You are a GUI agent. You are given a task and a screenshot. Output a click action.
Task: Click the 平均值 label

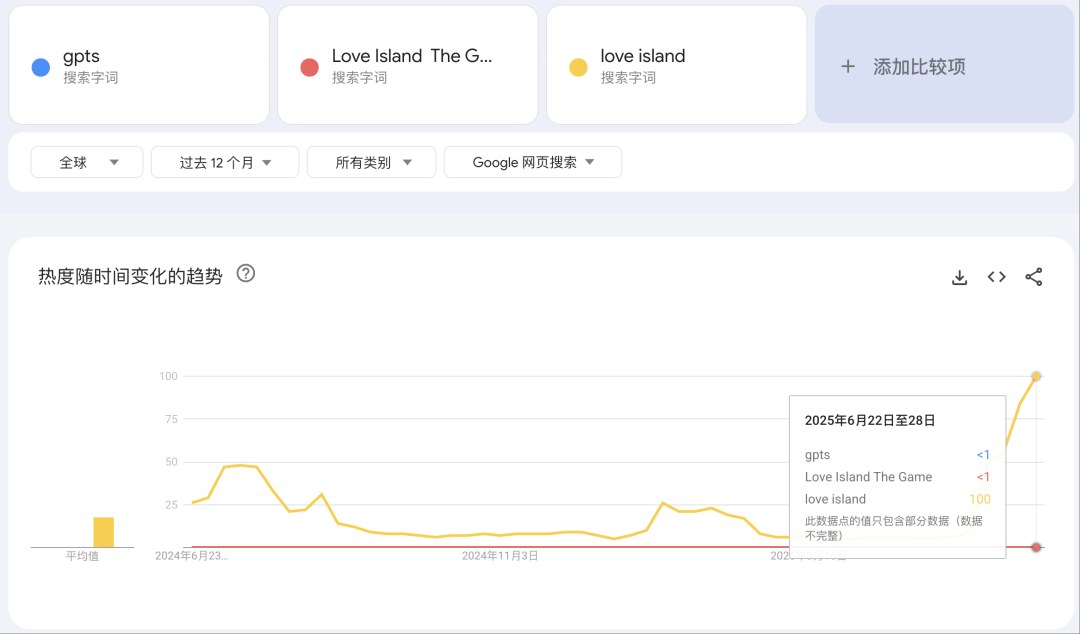(82, 556)
